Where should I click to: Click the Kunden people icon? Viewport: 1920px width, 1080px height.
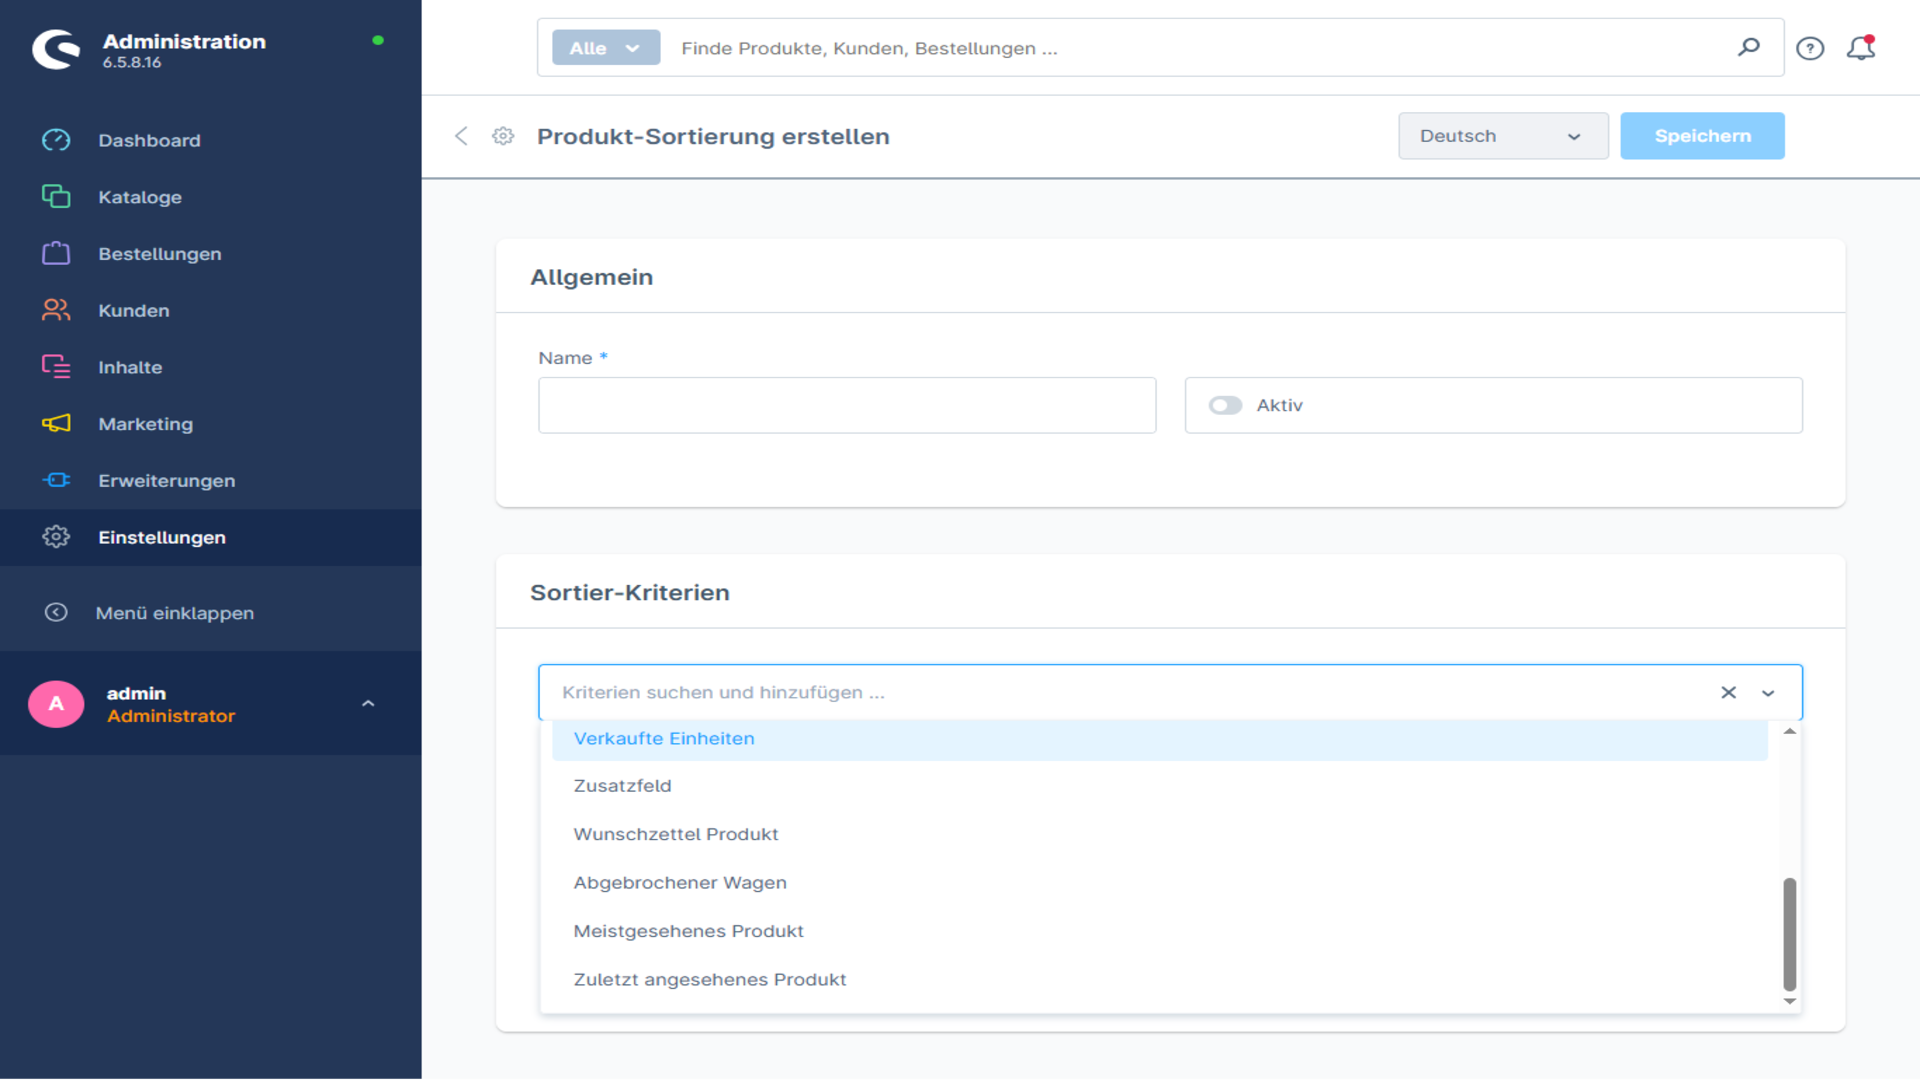tap(56, 310)
